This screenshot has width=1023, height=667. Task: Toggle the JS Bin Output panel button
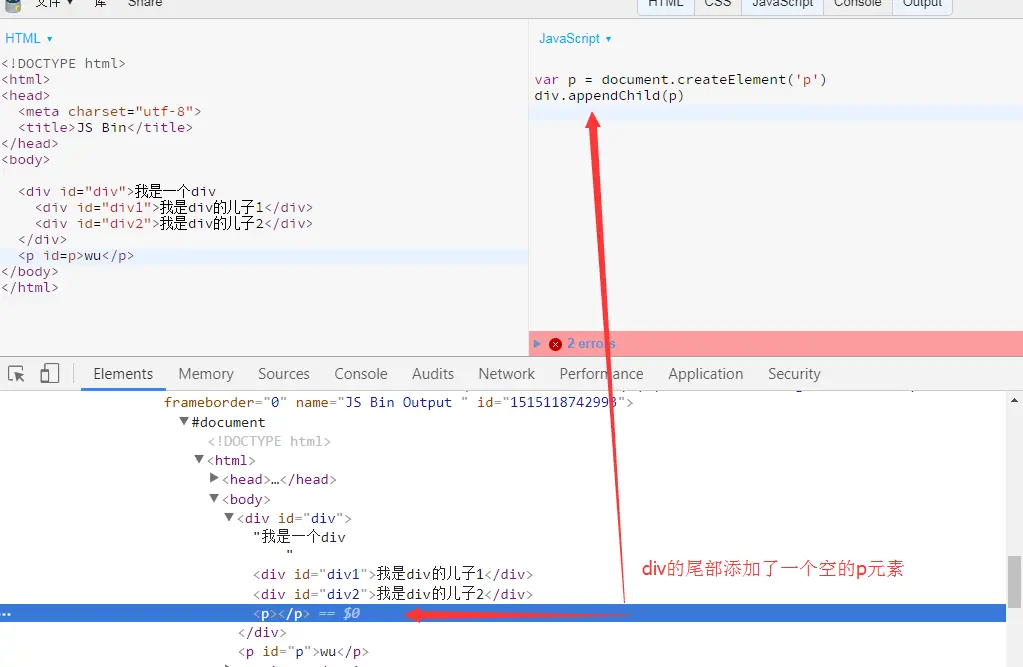[923, 5]
